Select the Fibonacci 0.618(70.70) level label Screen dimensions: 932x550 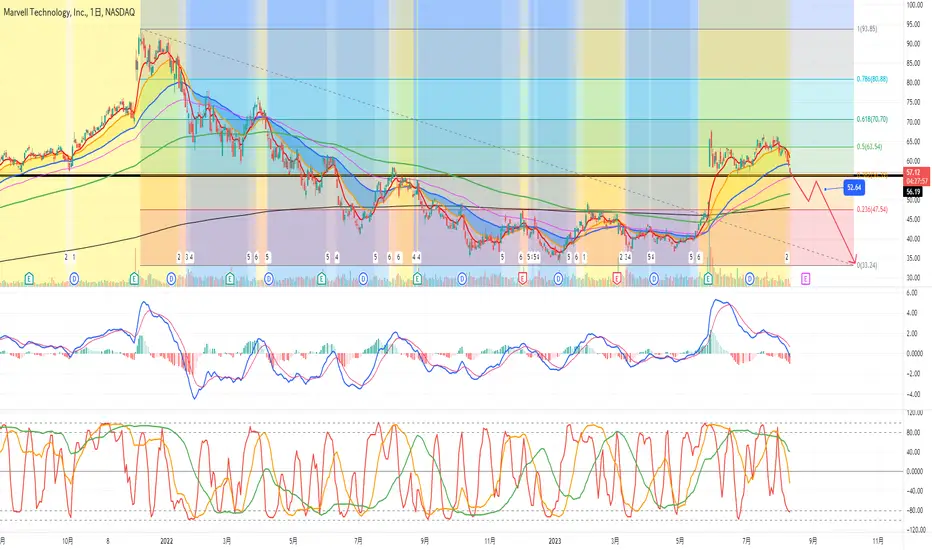pos(872,120)
